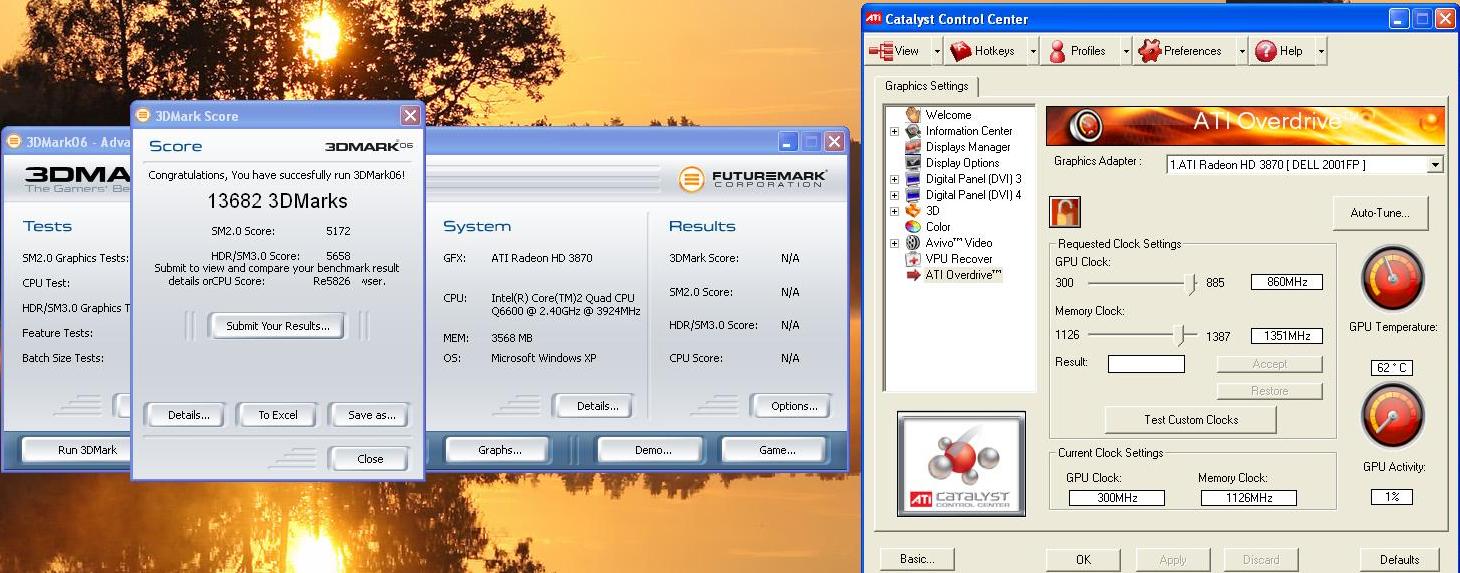Select Avivo Video in the tree
Screen dimensions: 1460x573
click(959, 243)
